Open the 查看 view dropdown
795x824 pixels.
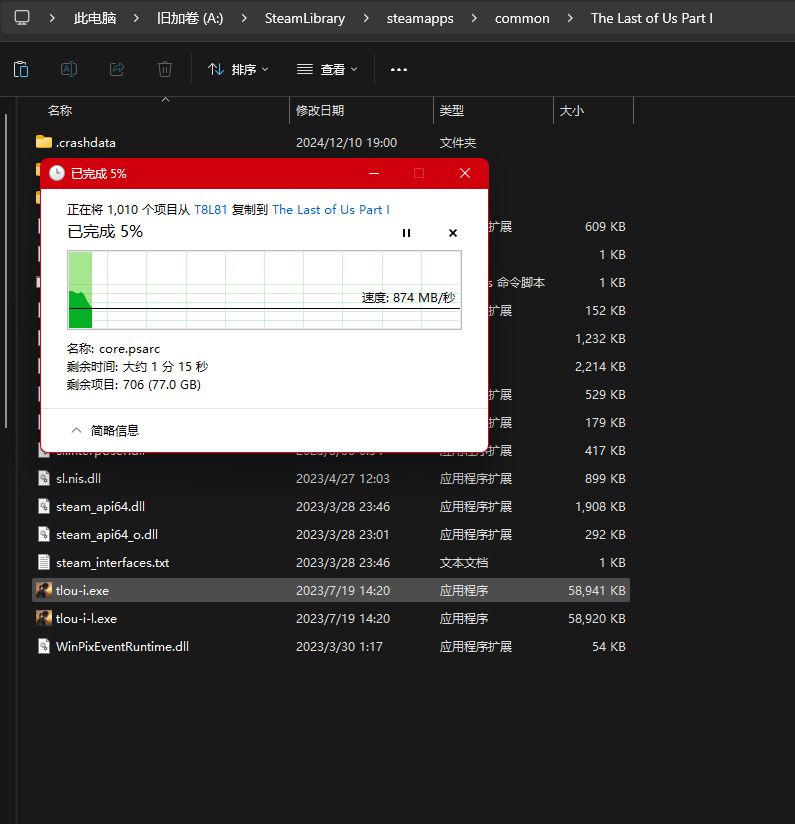327,69
